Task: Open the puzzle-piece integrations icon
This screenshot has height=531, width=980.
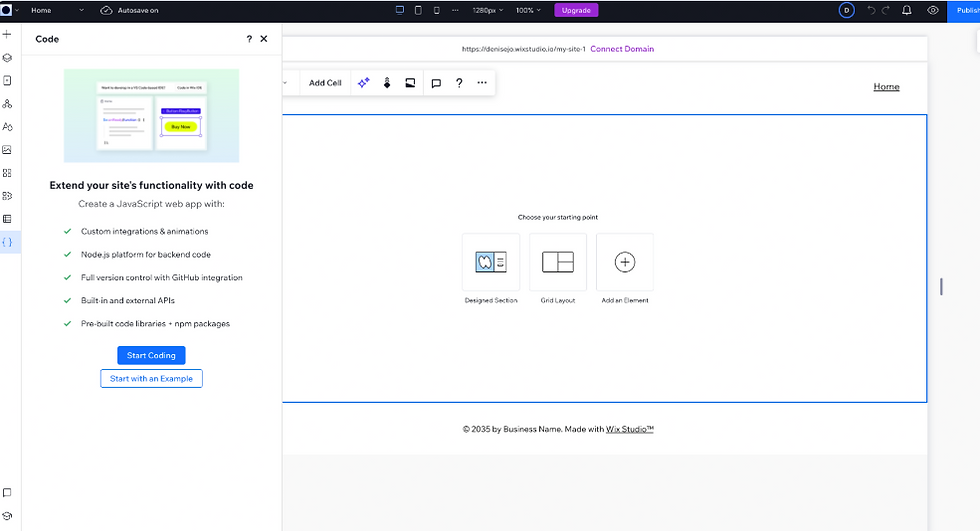Action: point(7,196)
